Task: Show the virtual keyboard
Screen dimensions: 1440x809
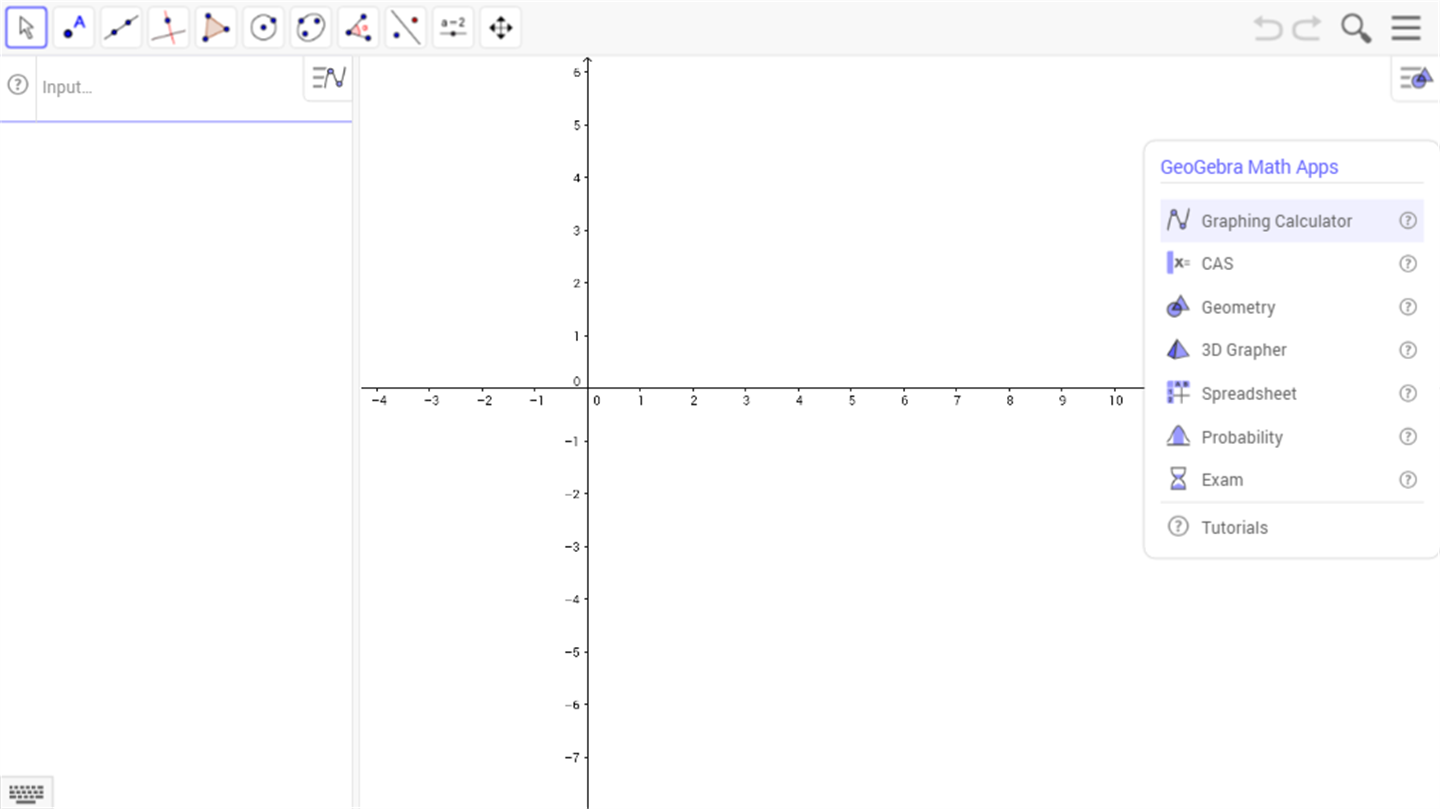Action: tap(27, 794)
